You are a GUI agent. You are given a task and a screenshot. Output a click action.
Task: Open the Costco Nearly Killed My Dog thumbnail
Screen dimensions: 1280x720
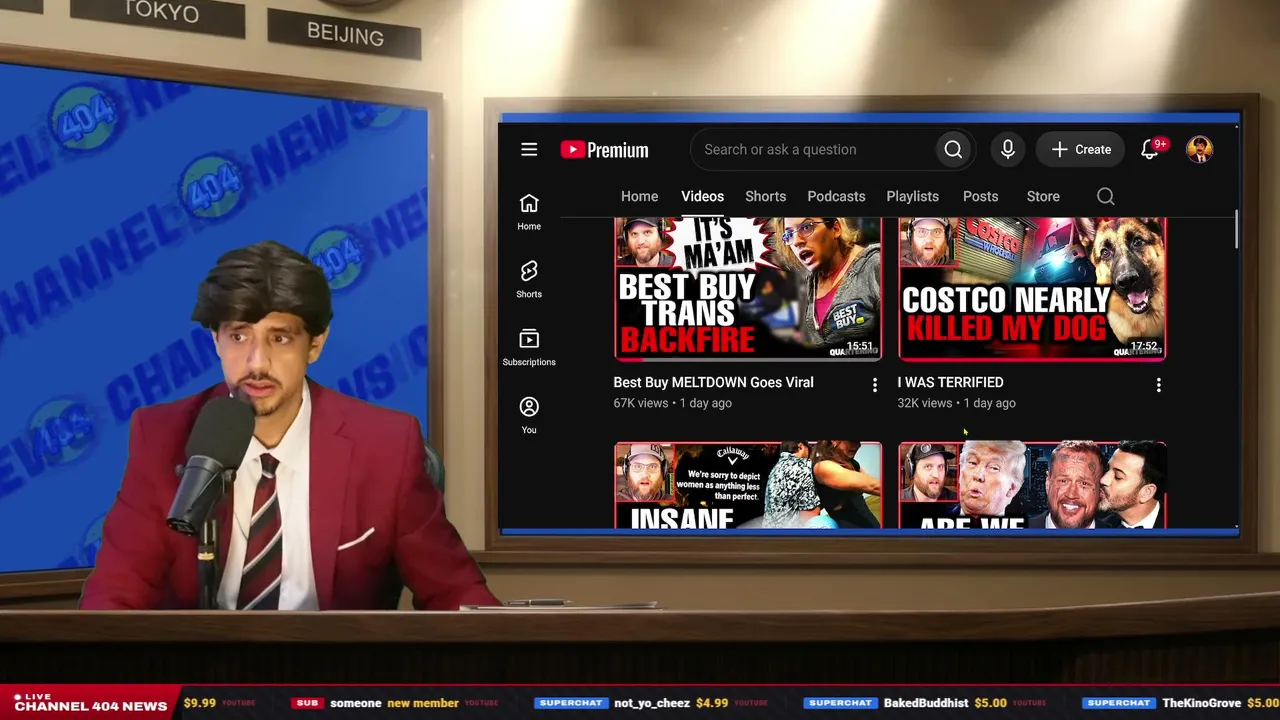click(1032, 288)
